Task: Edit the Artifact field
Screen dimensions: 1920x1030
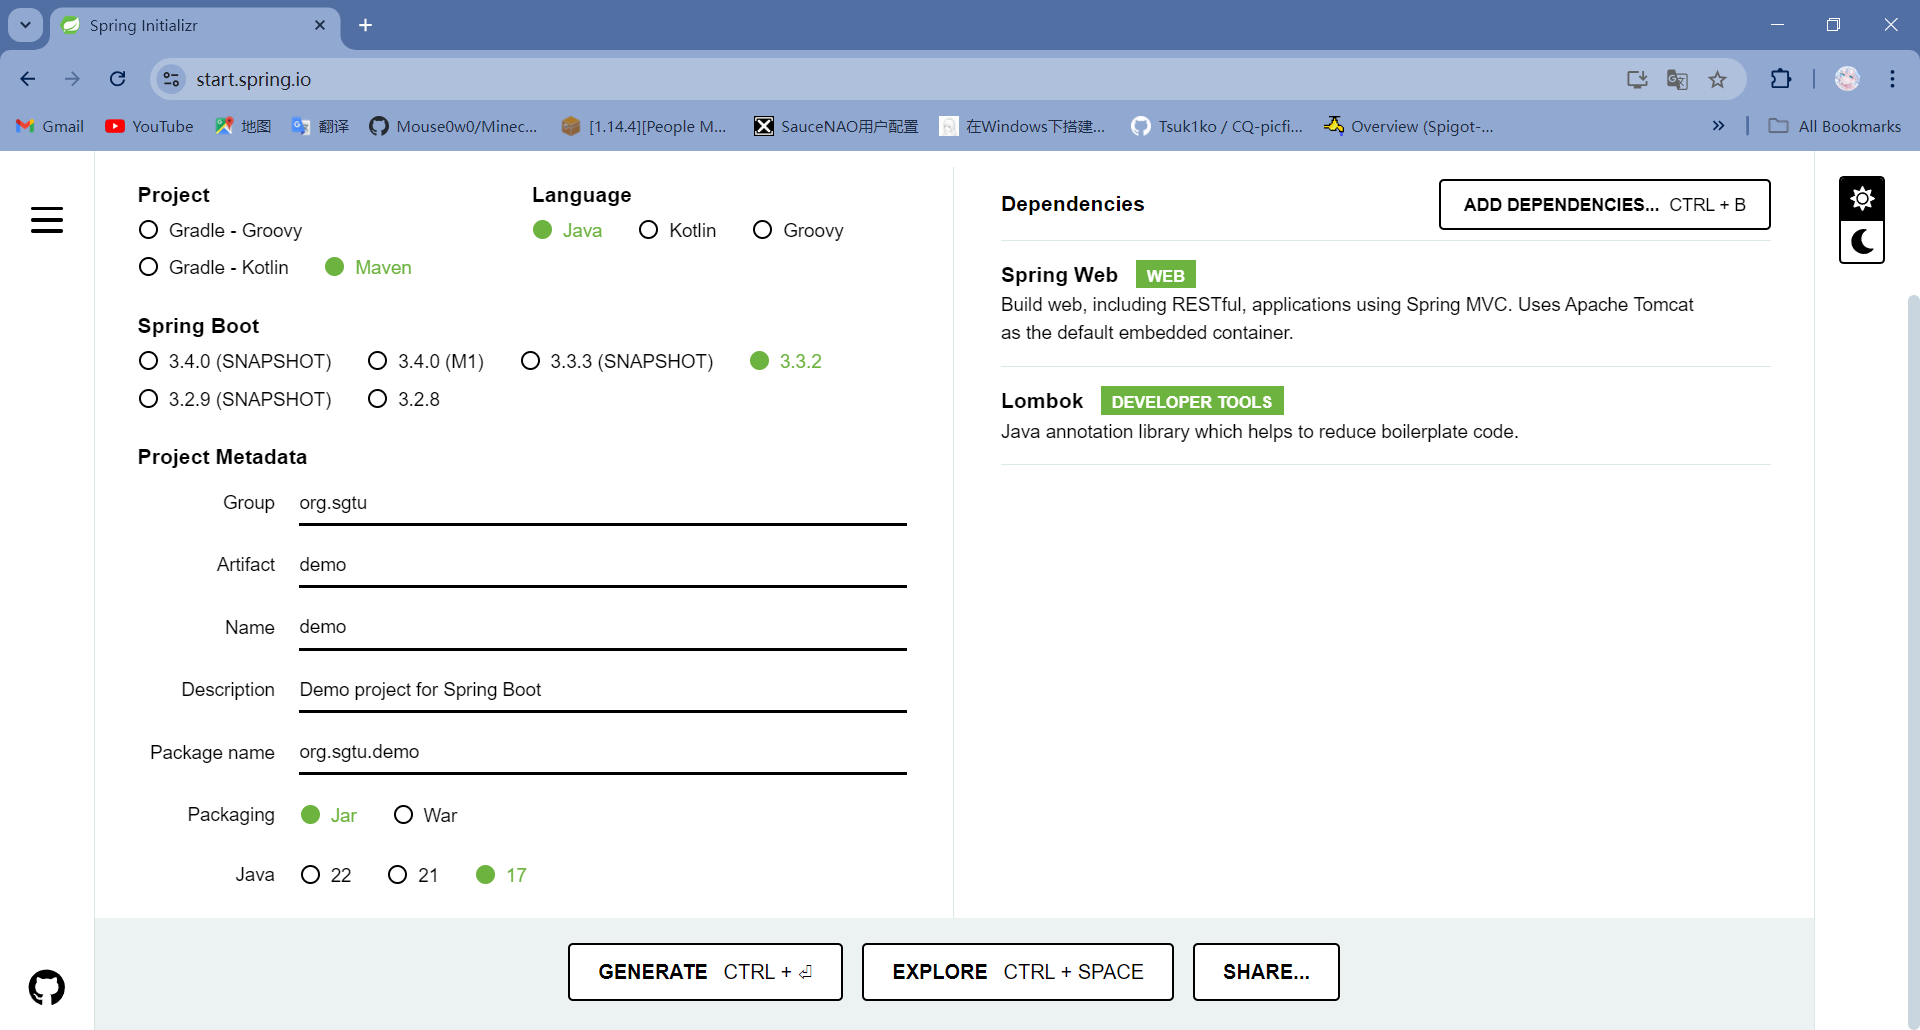Action: click(603, 565)
